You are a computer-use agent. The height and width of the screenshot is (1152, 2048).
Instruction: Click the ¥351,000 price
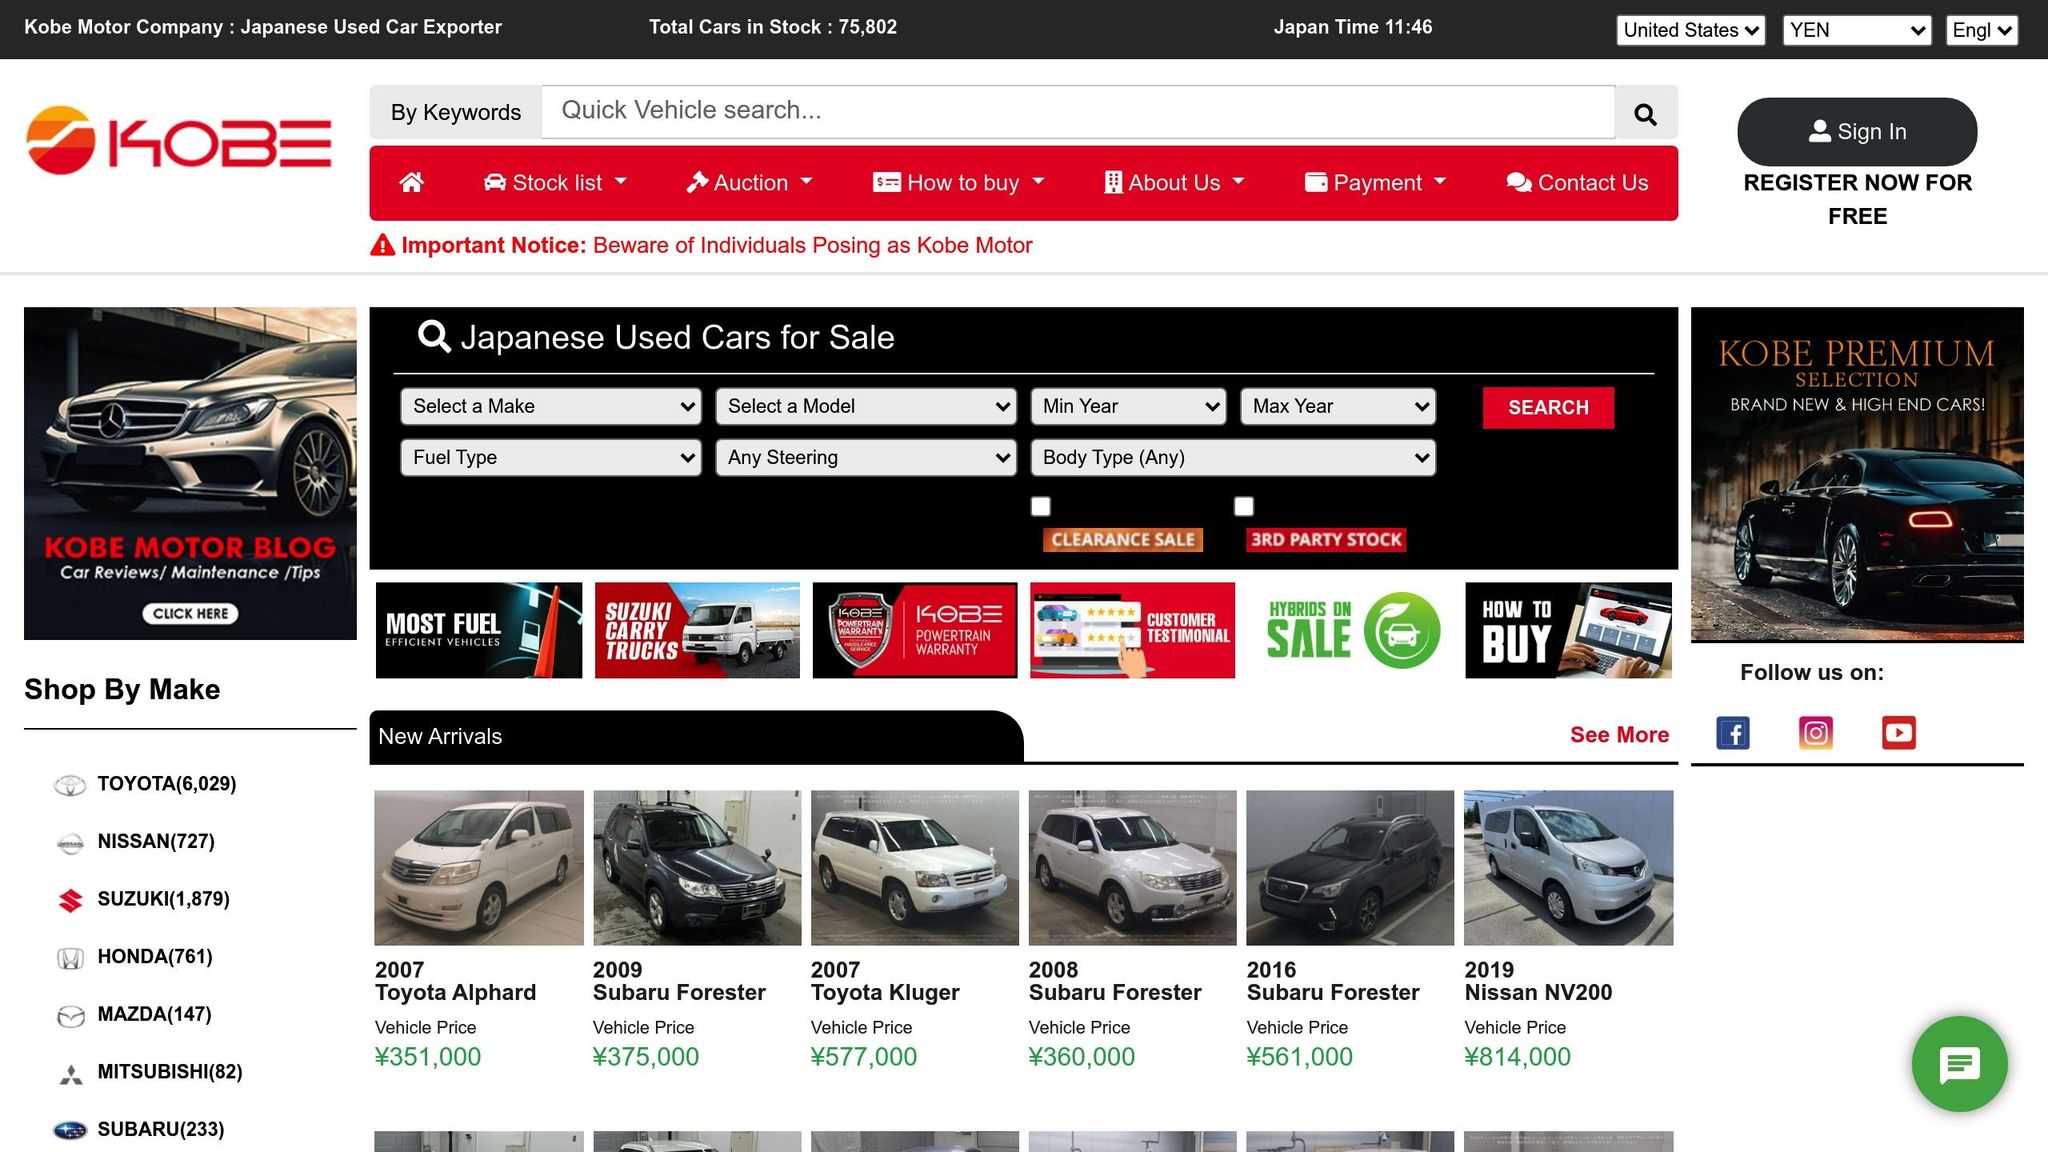(428, 1057)
